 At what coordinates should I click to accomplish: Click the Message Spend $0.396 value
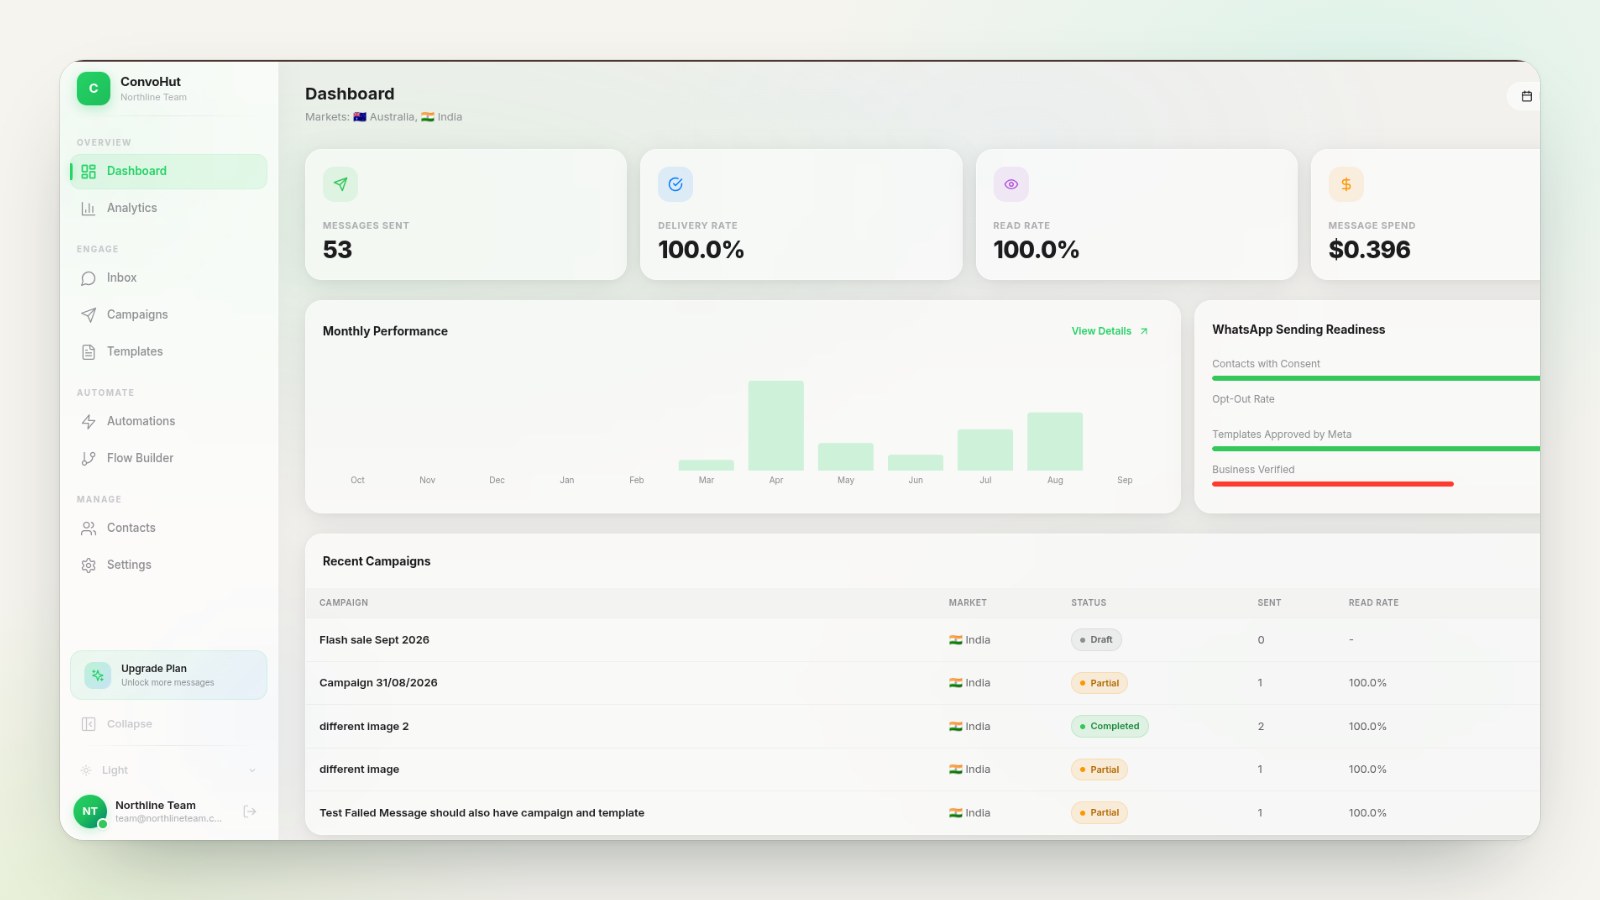[1369, 250]
